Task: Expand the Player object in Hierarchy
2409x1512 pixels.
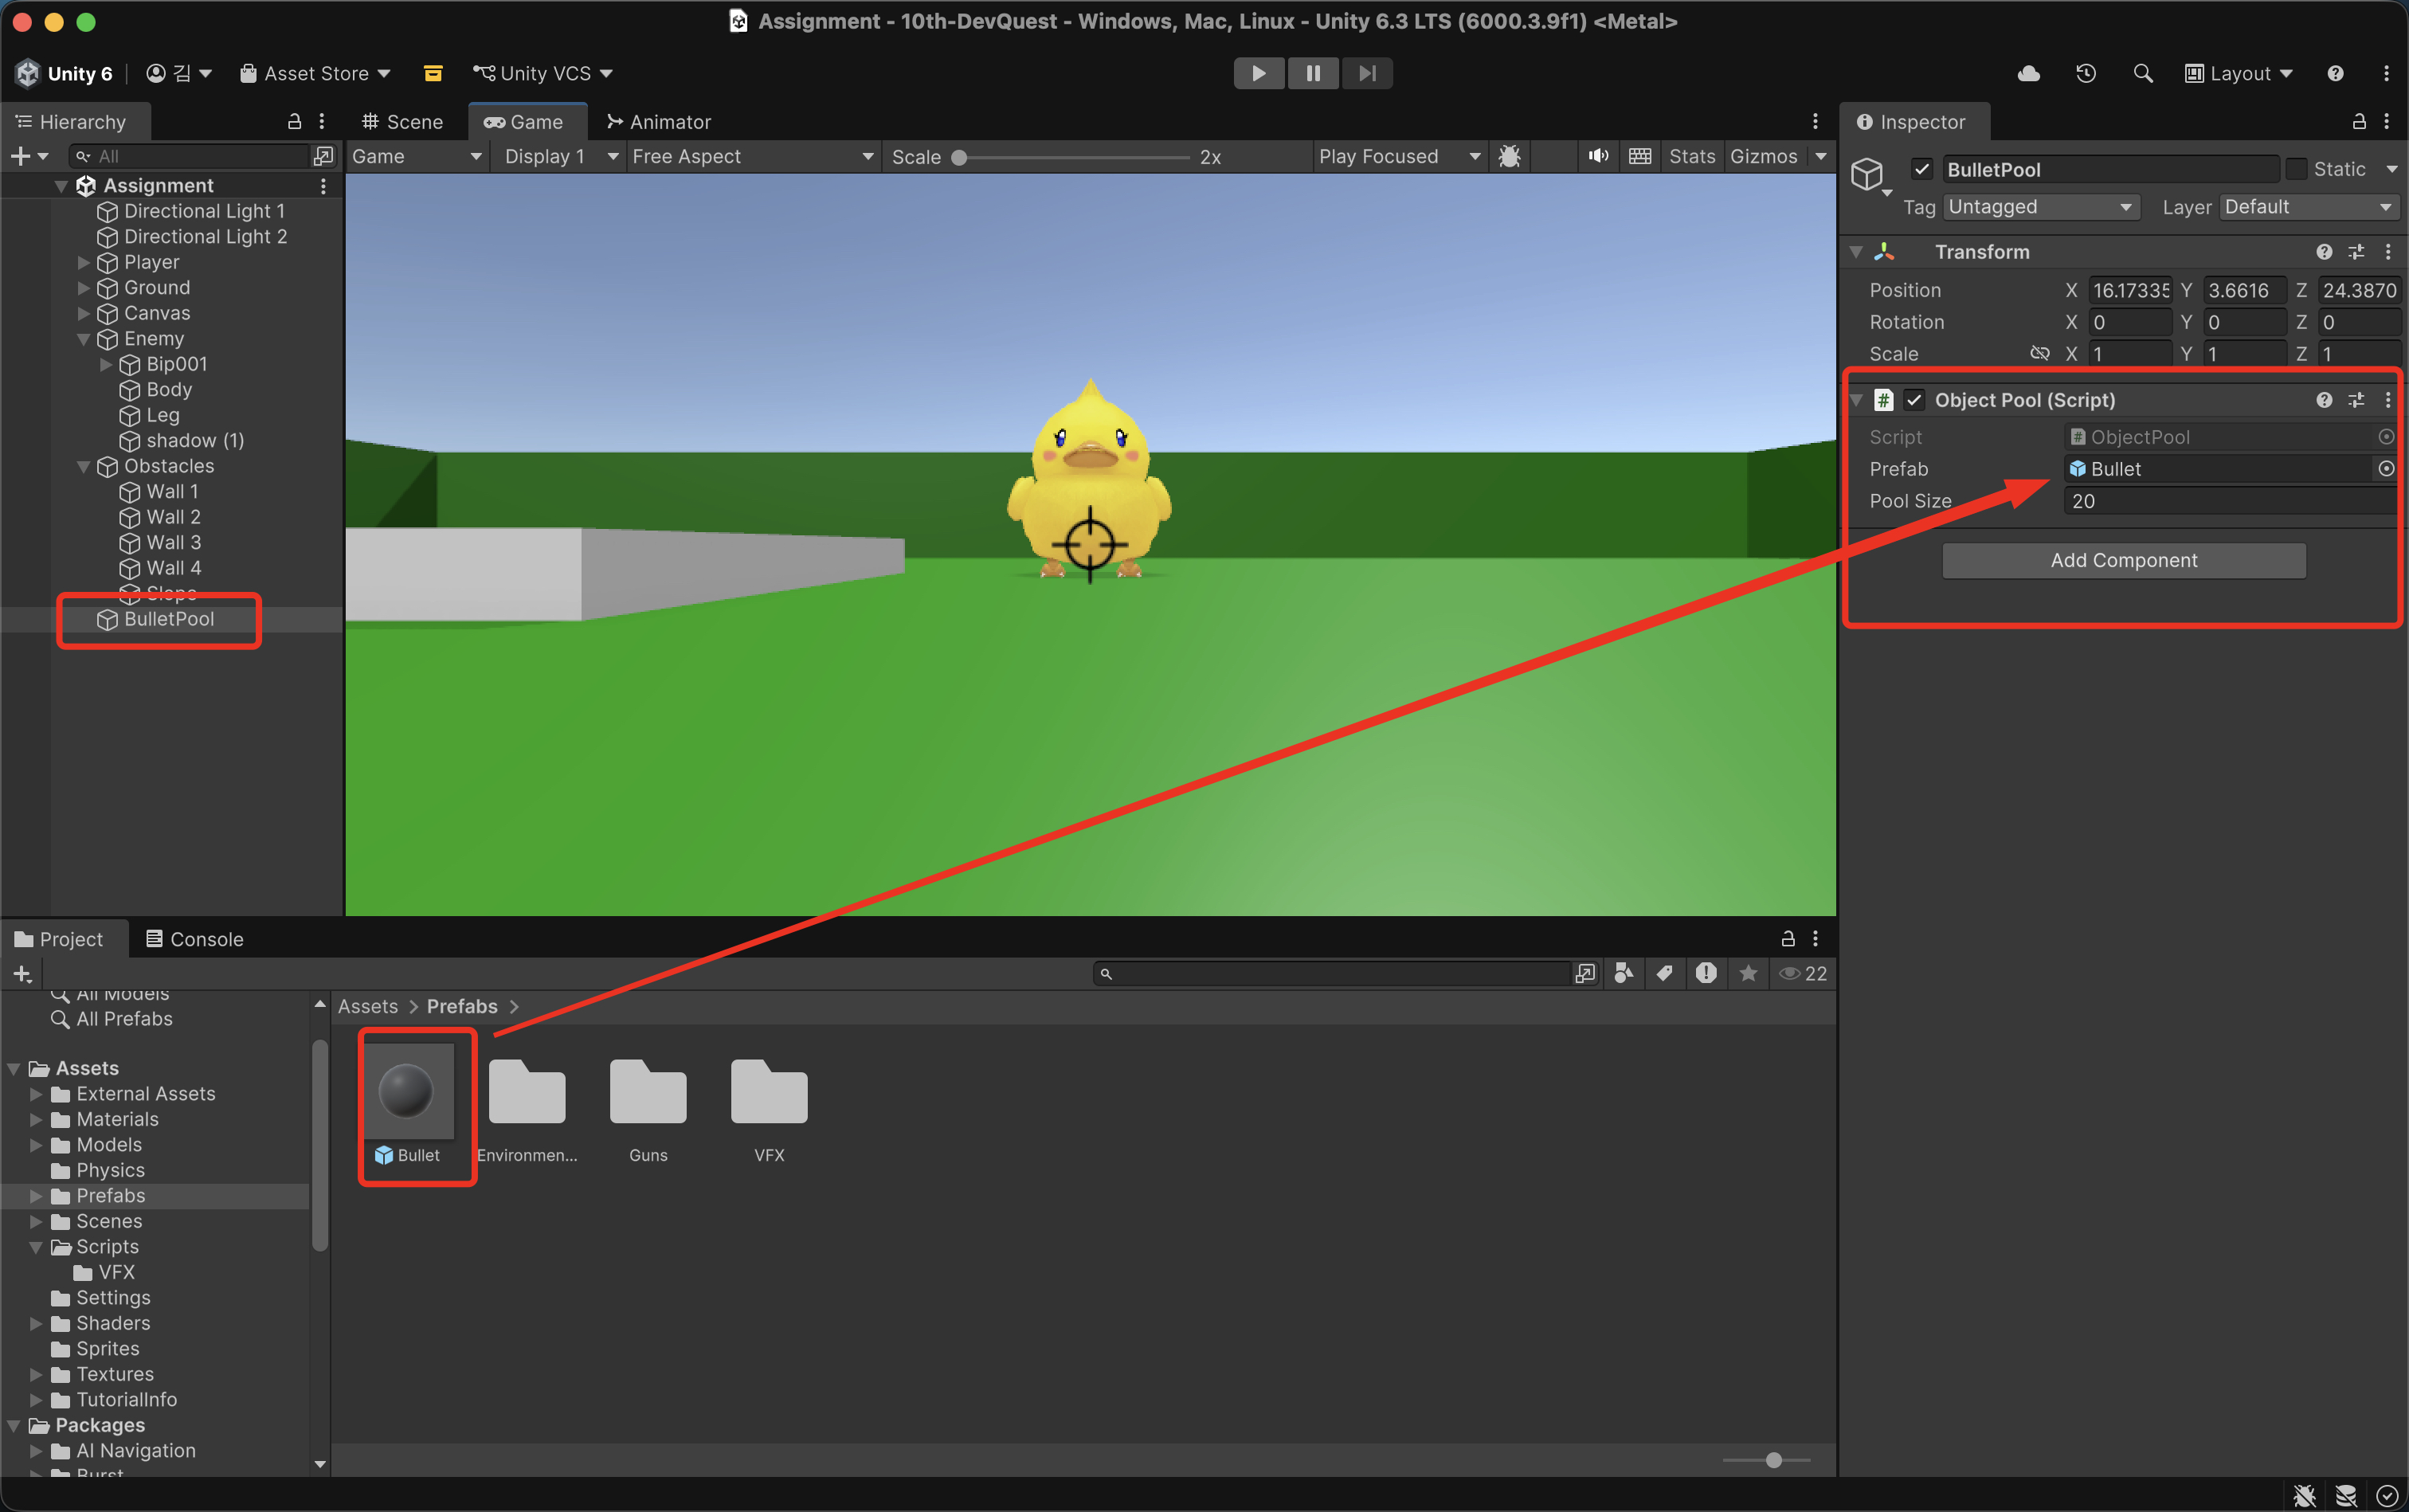Action: [x=83, y=262]
